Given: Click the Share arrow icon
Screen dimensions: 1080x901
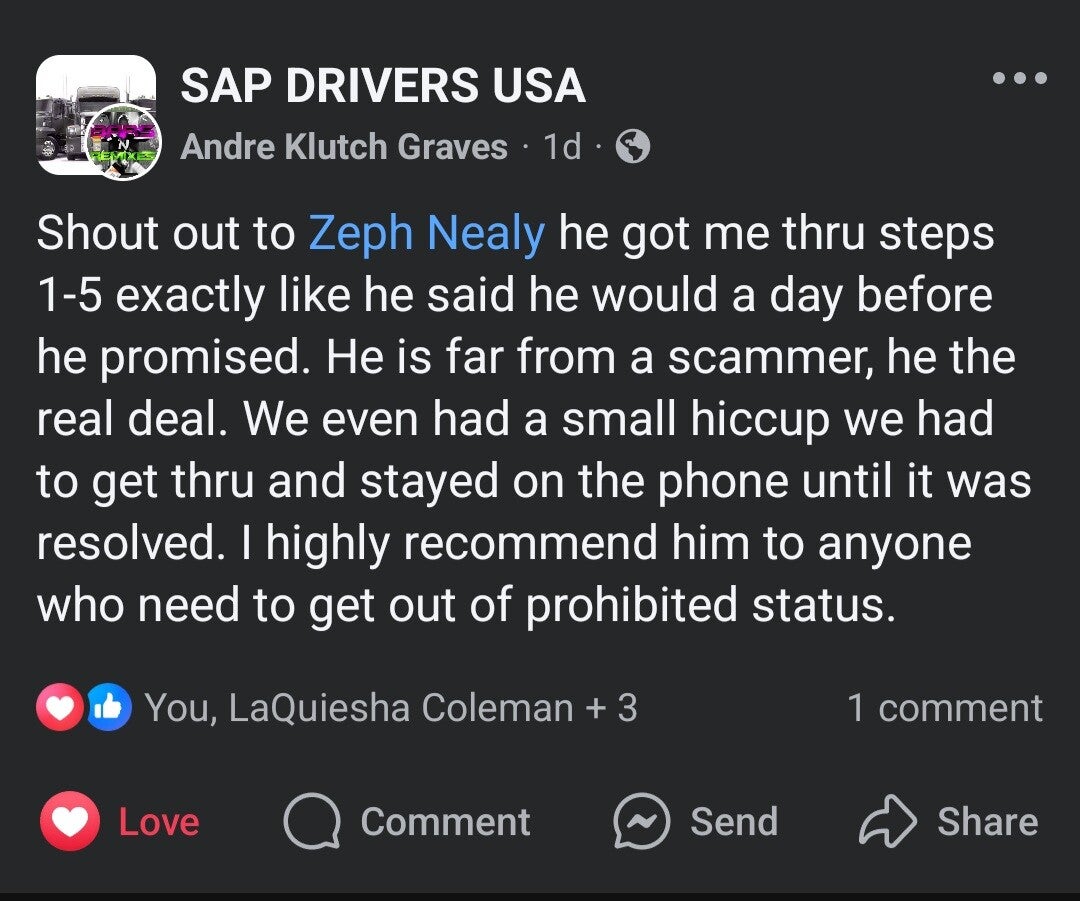Looking at the screenshot, I should coord(886,822).
